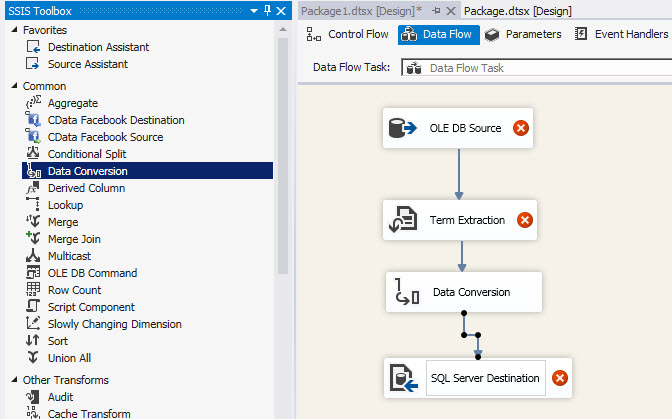This screenshot has height=419, width=672.
Task: Collapse the Favorites toolbox group
Action: point(13,30)
